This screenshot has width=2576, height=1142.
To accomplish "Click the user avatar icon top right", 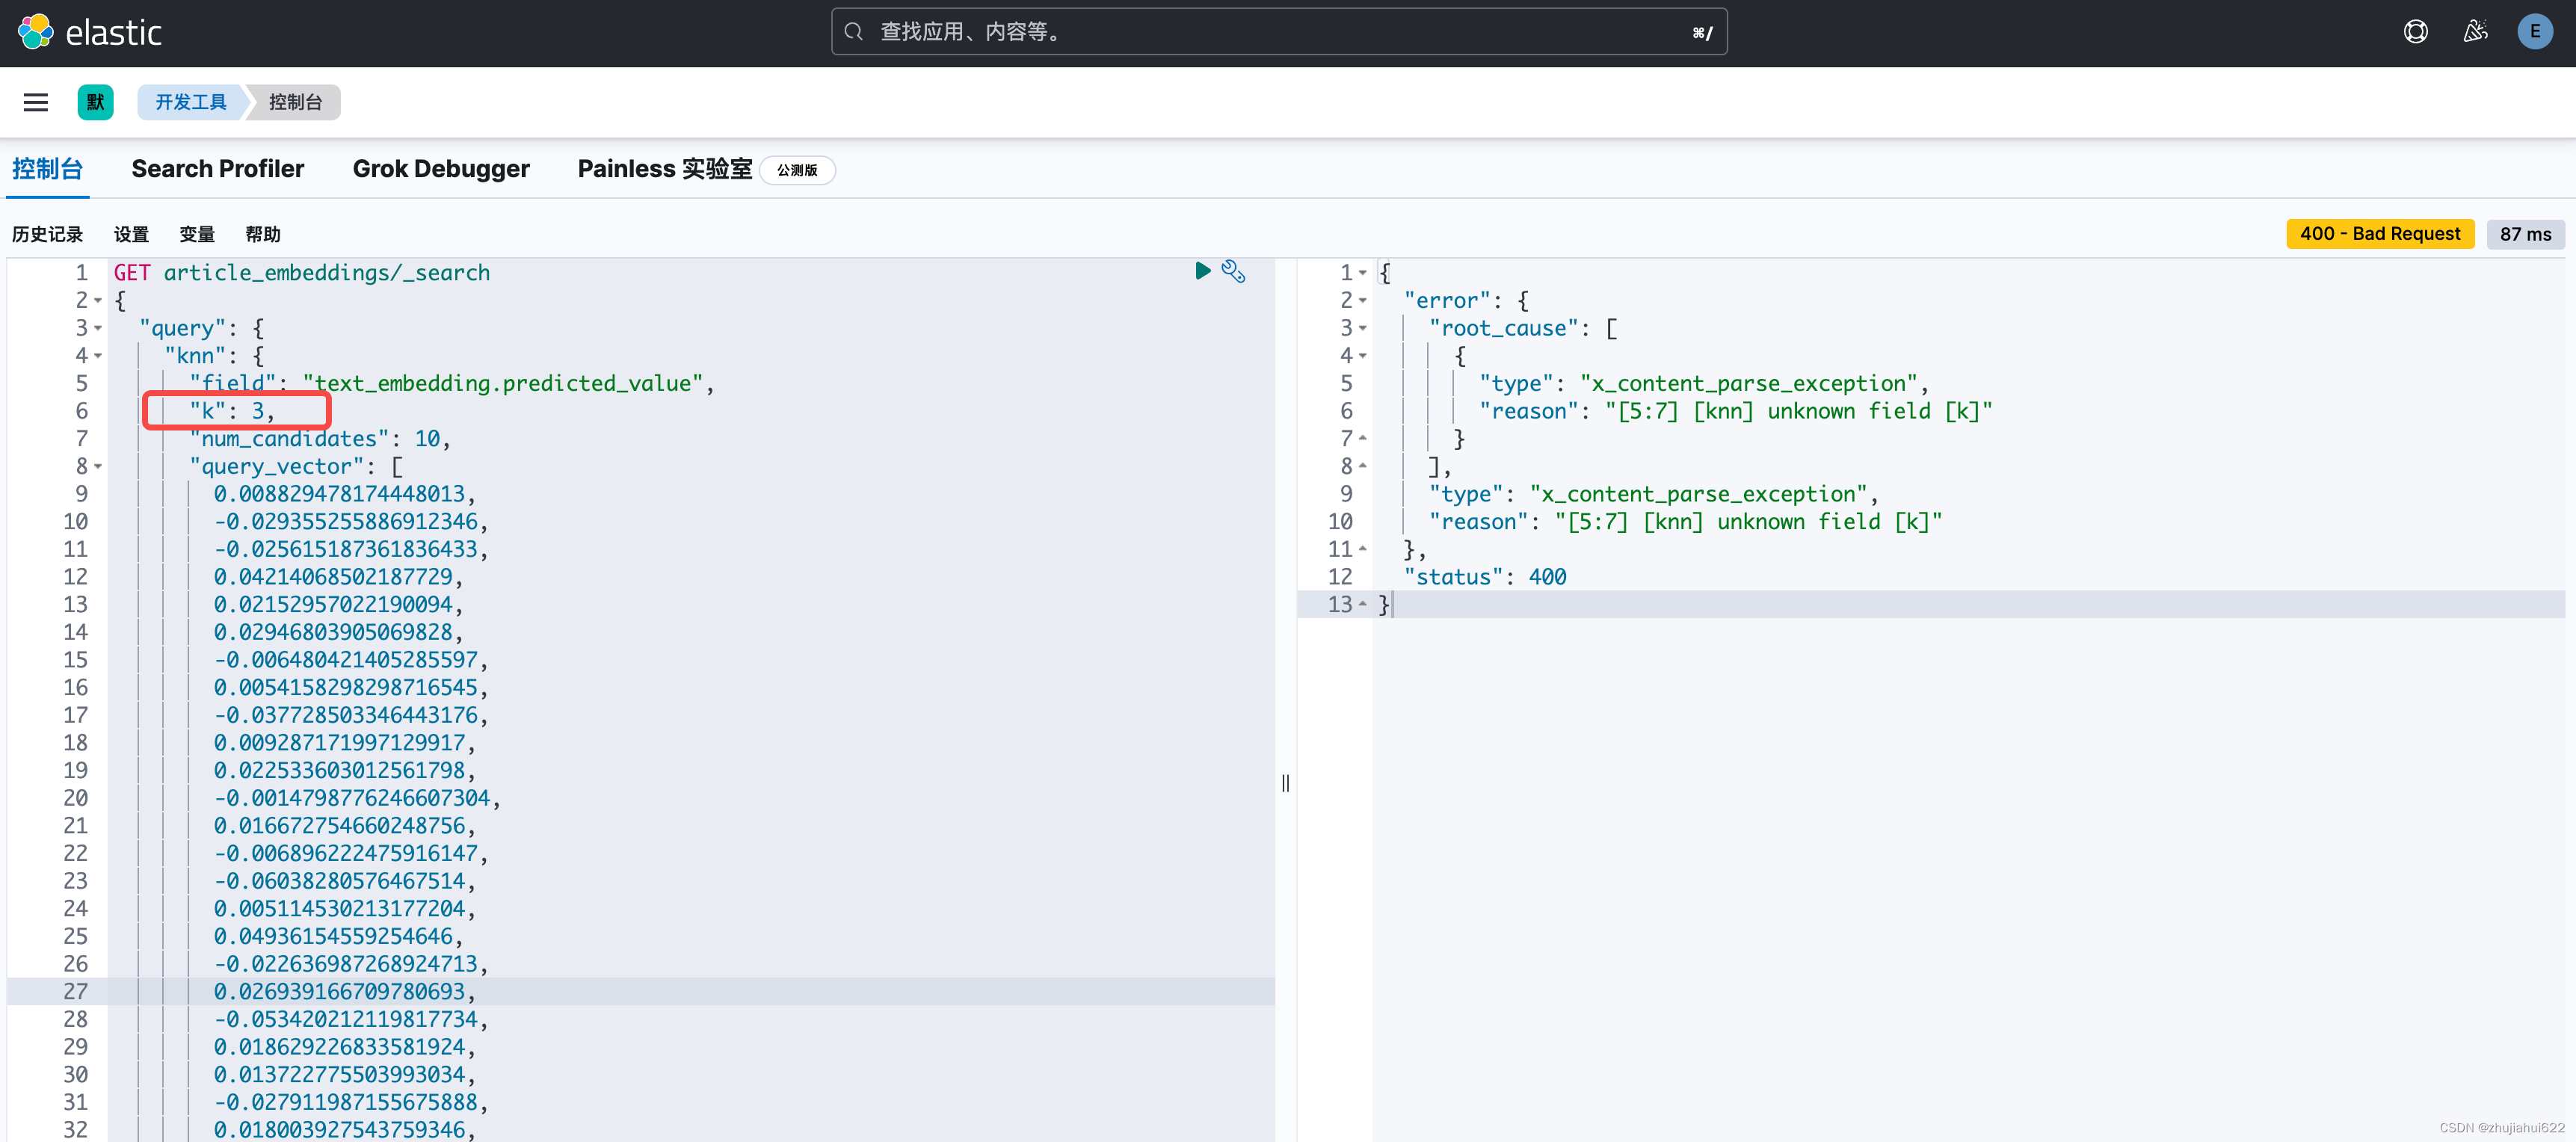I will click(2535, 33).
